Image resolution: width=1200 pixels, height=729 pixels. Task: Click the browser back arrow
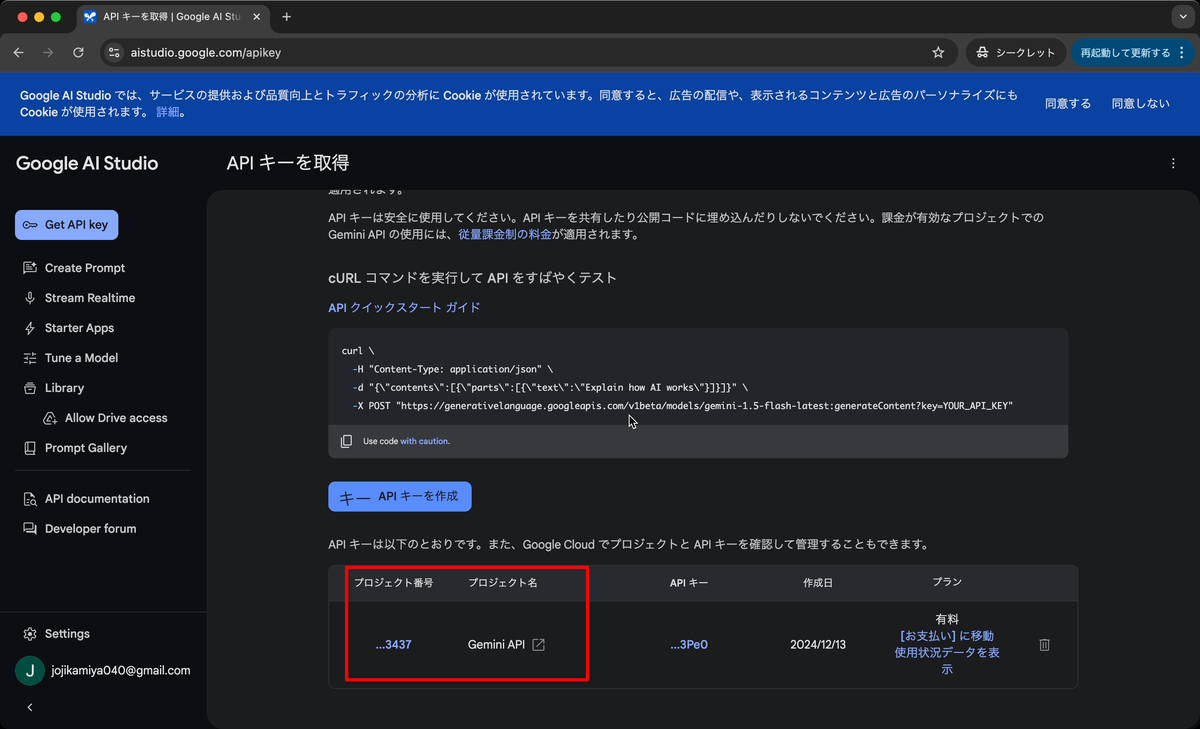(18, 53)
